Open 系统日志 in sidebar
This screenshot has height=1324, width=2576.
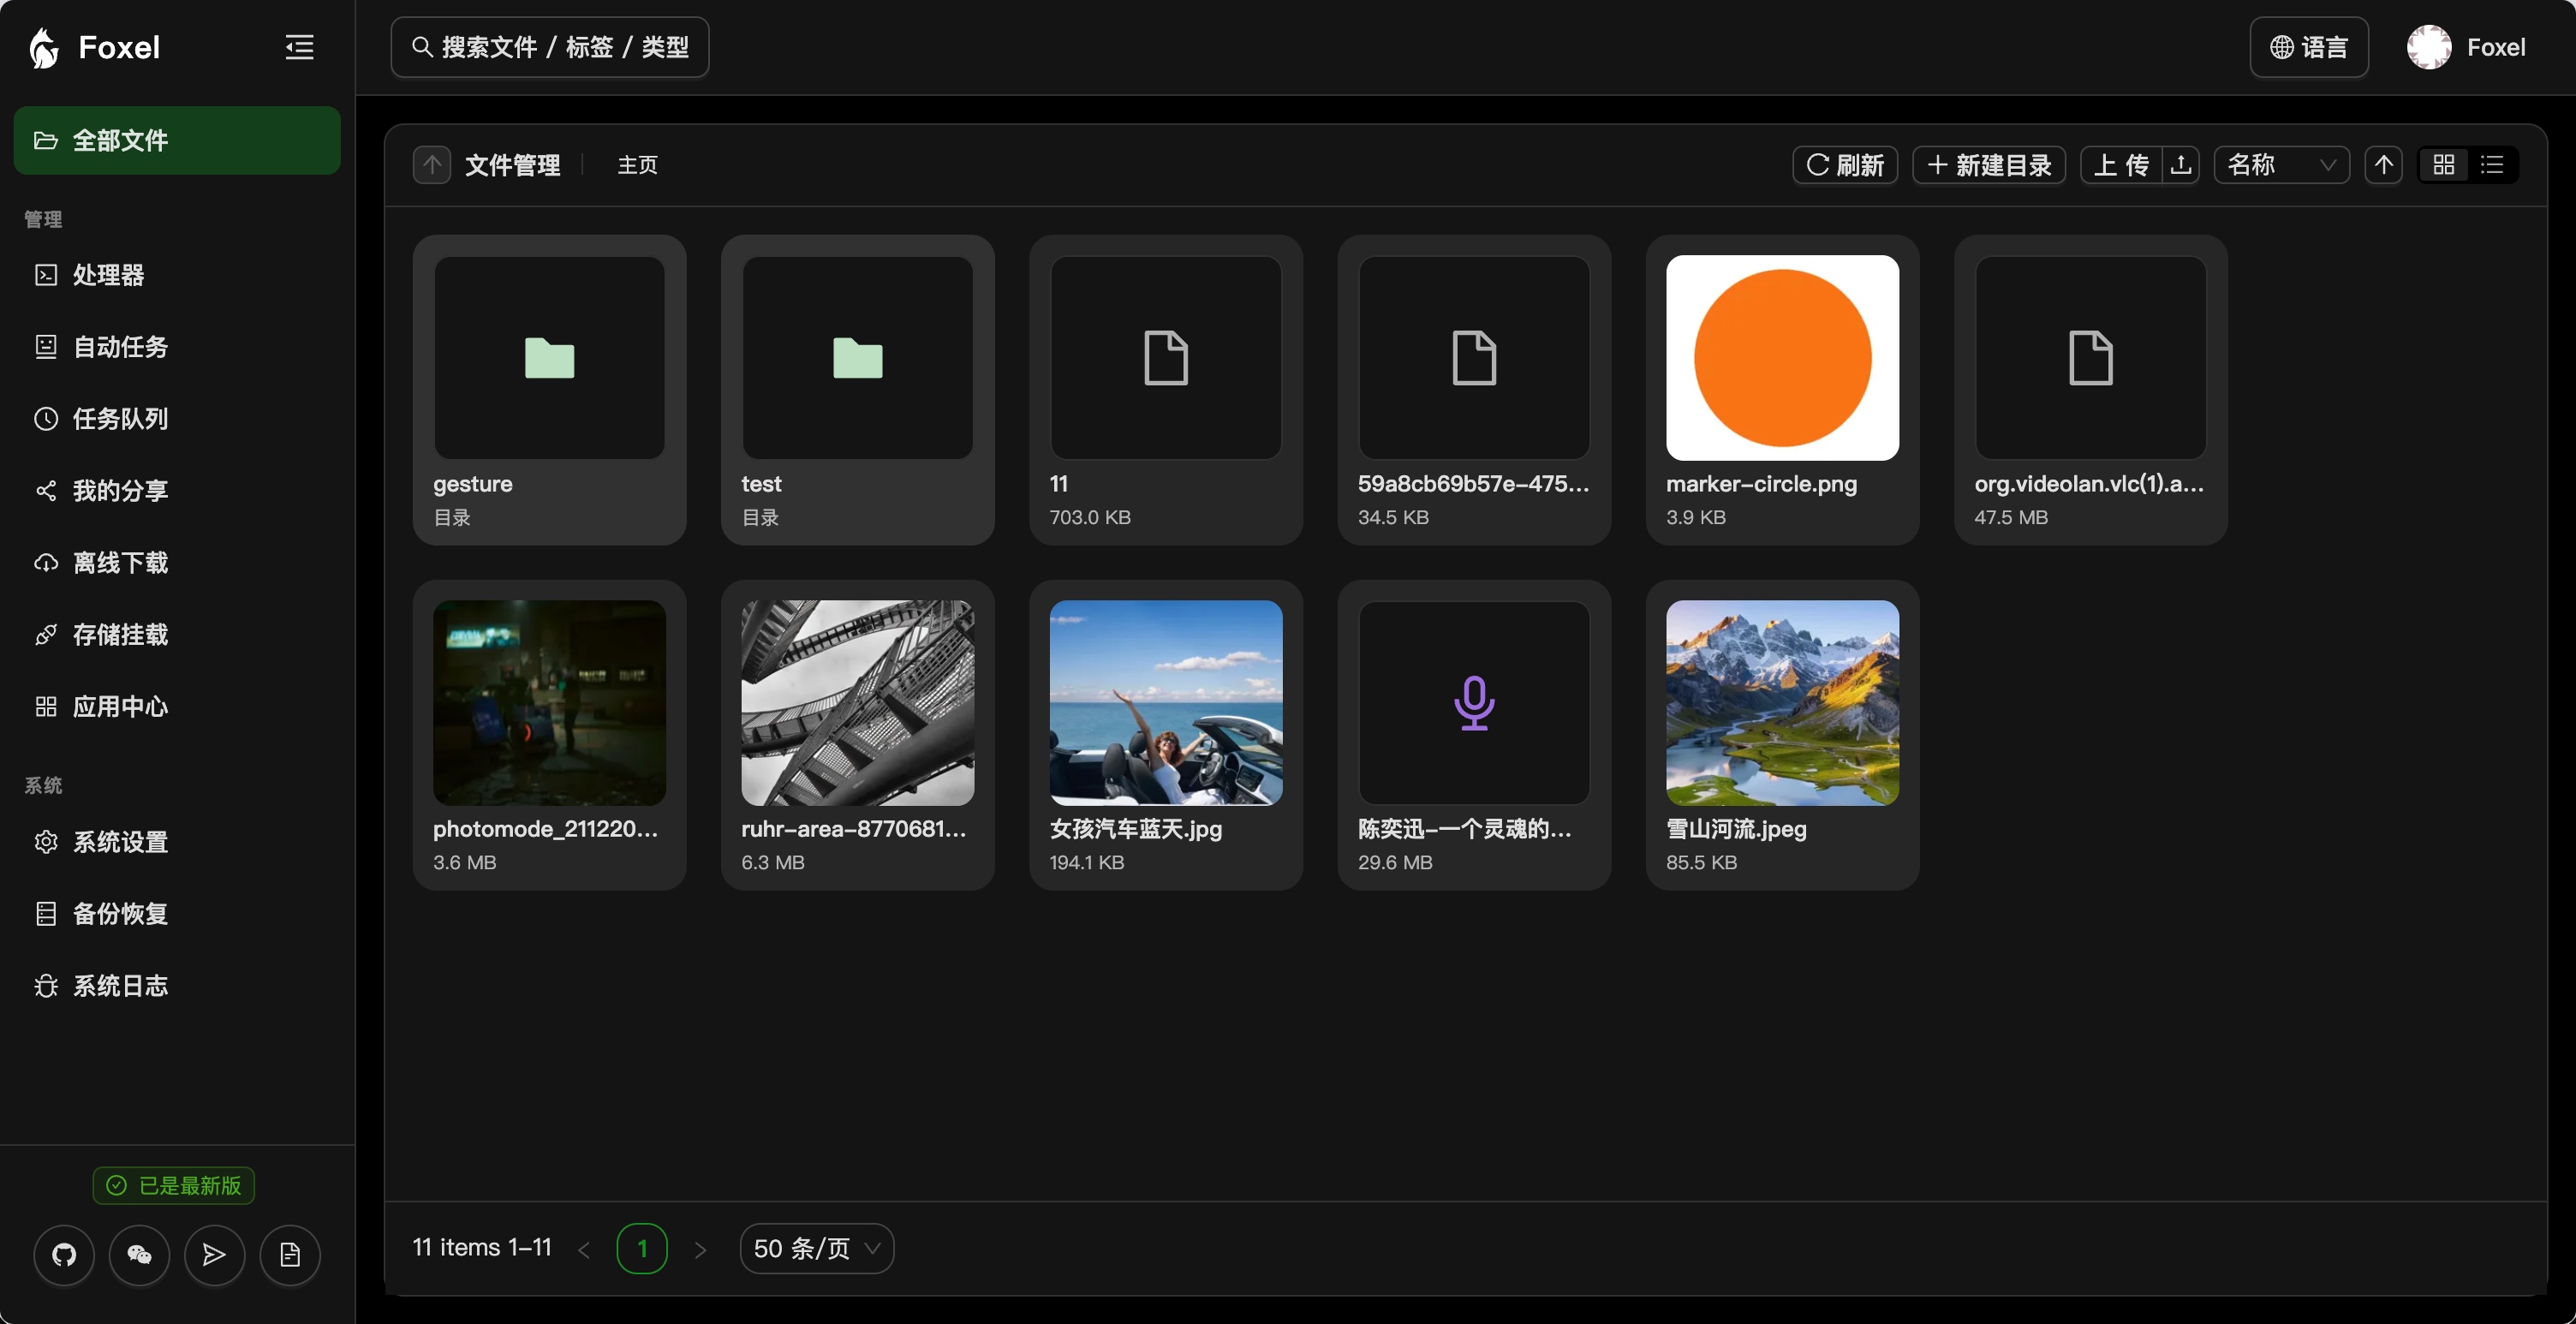(x=177, y=986)
